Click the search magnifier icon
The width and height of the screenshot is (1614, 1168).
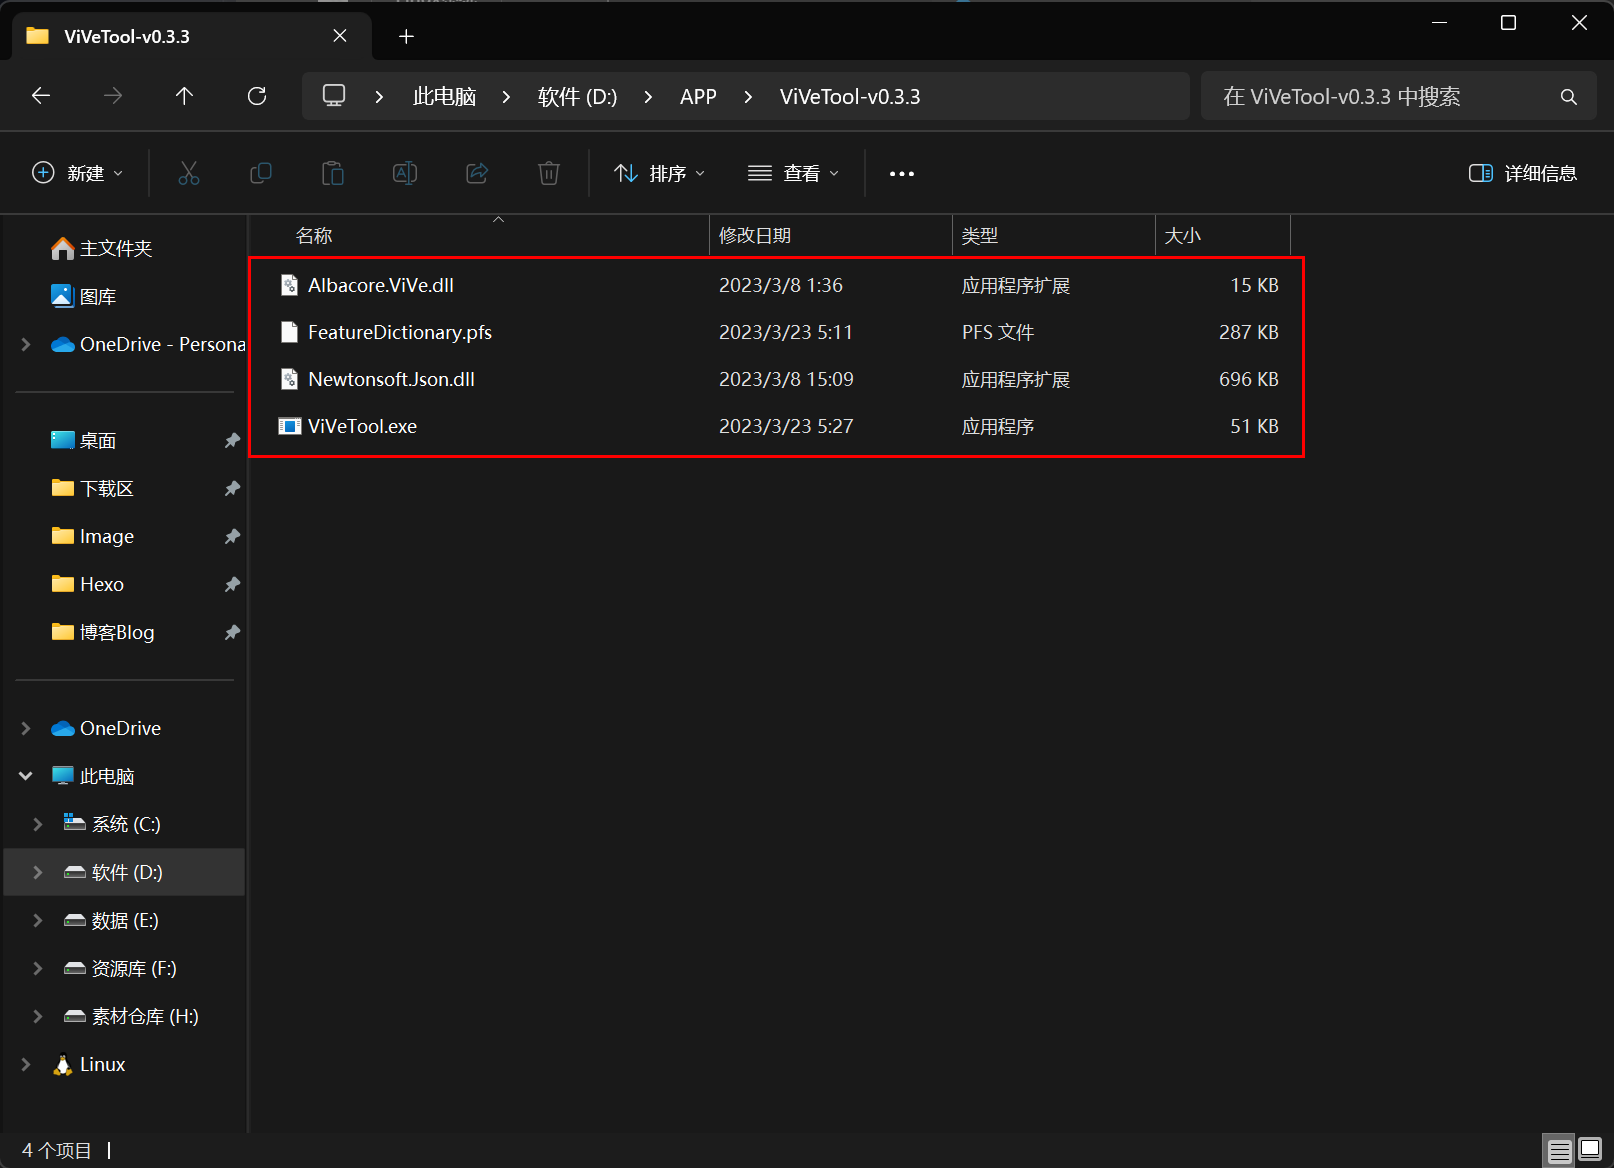click(1568, 97)
